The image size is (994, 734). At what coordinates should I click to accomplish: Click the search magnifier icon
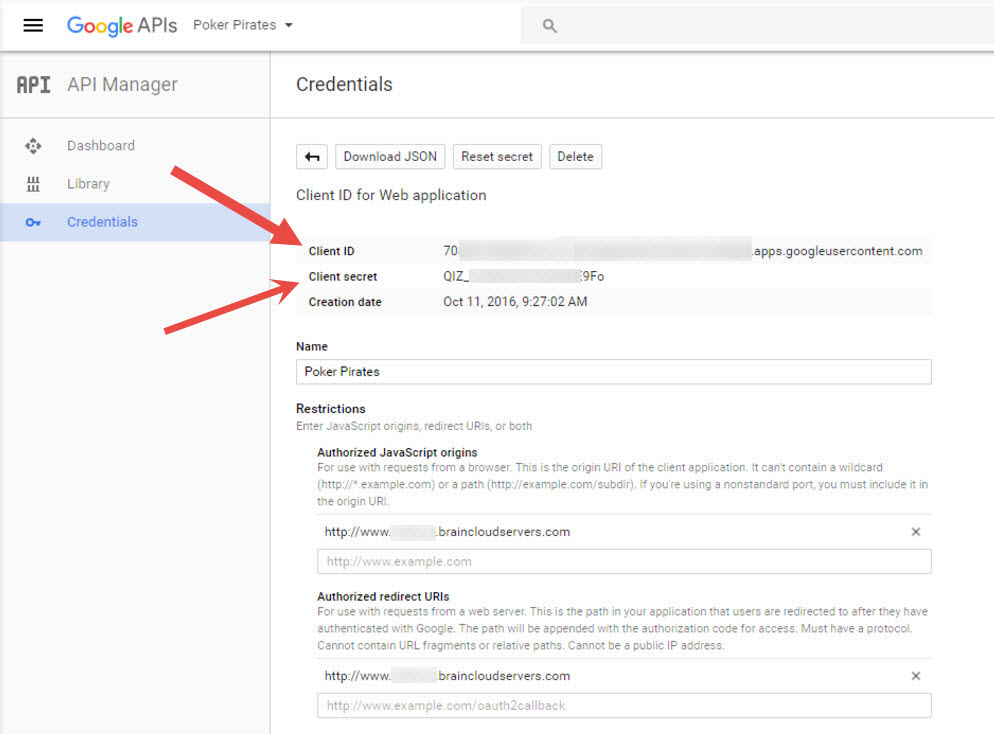[550, 26]
